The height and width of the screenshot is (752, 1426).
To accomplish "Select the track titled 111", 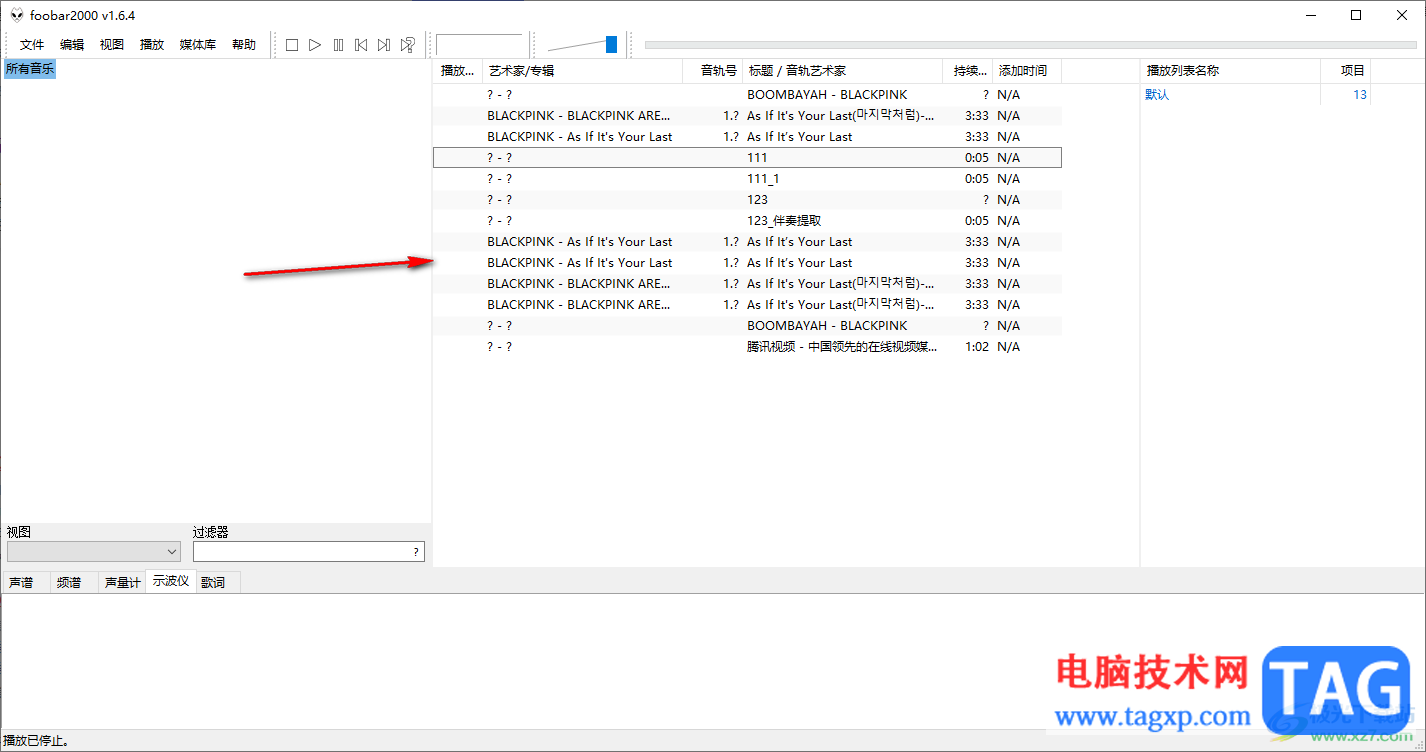I will pos(757,158).
